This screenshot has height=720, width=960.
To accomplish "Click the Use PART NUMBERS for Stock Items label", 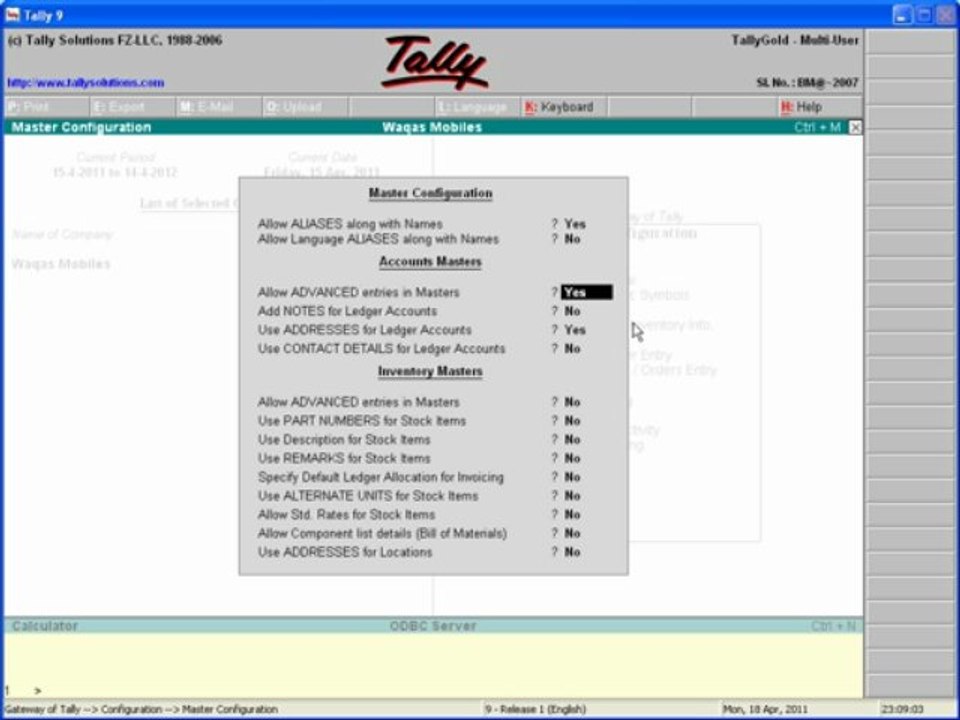I will click(x=362, y=421).
